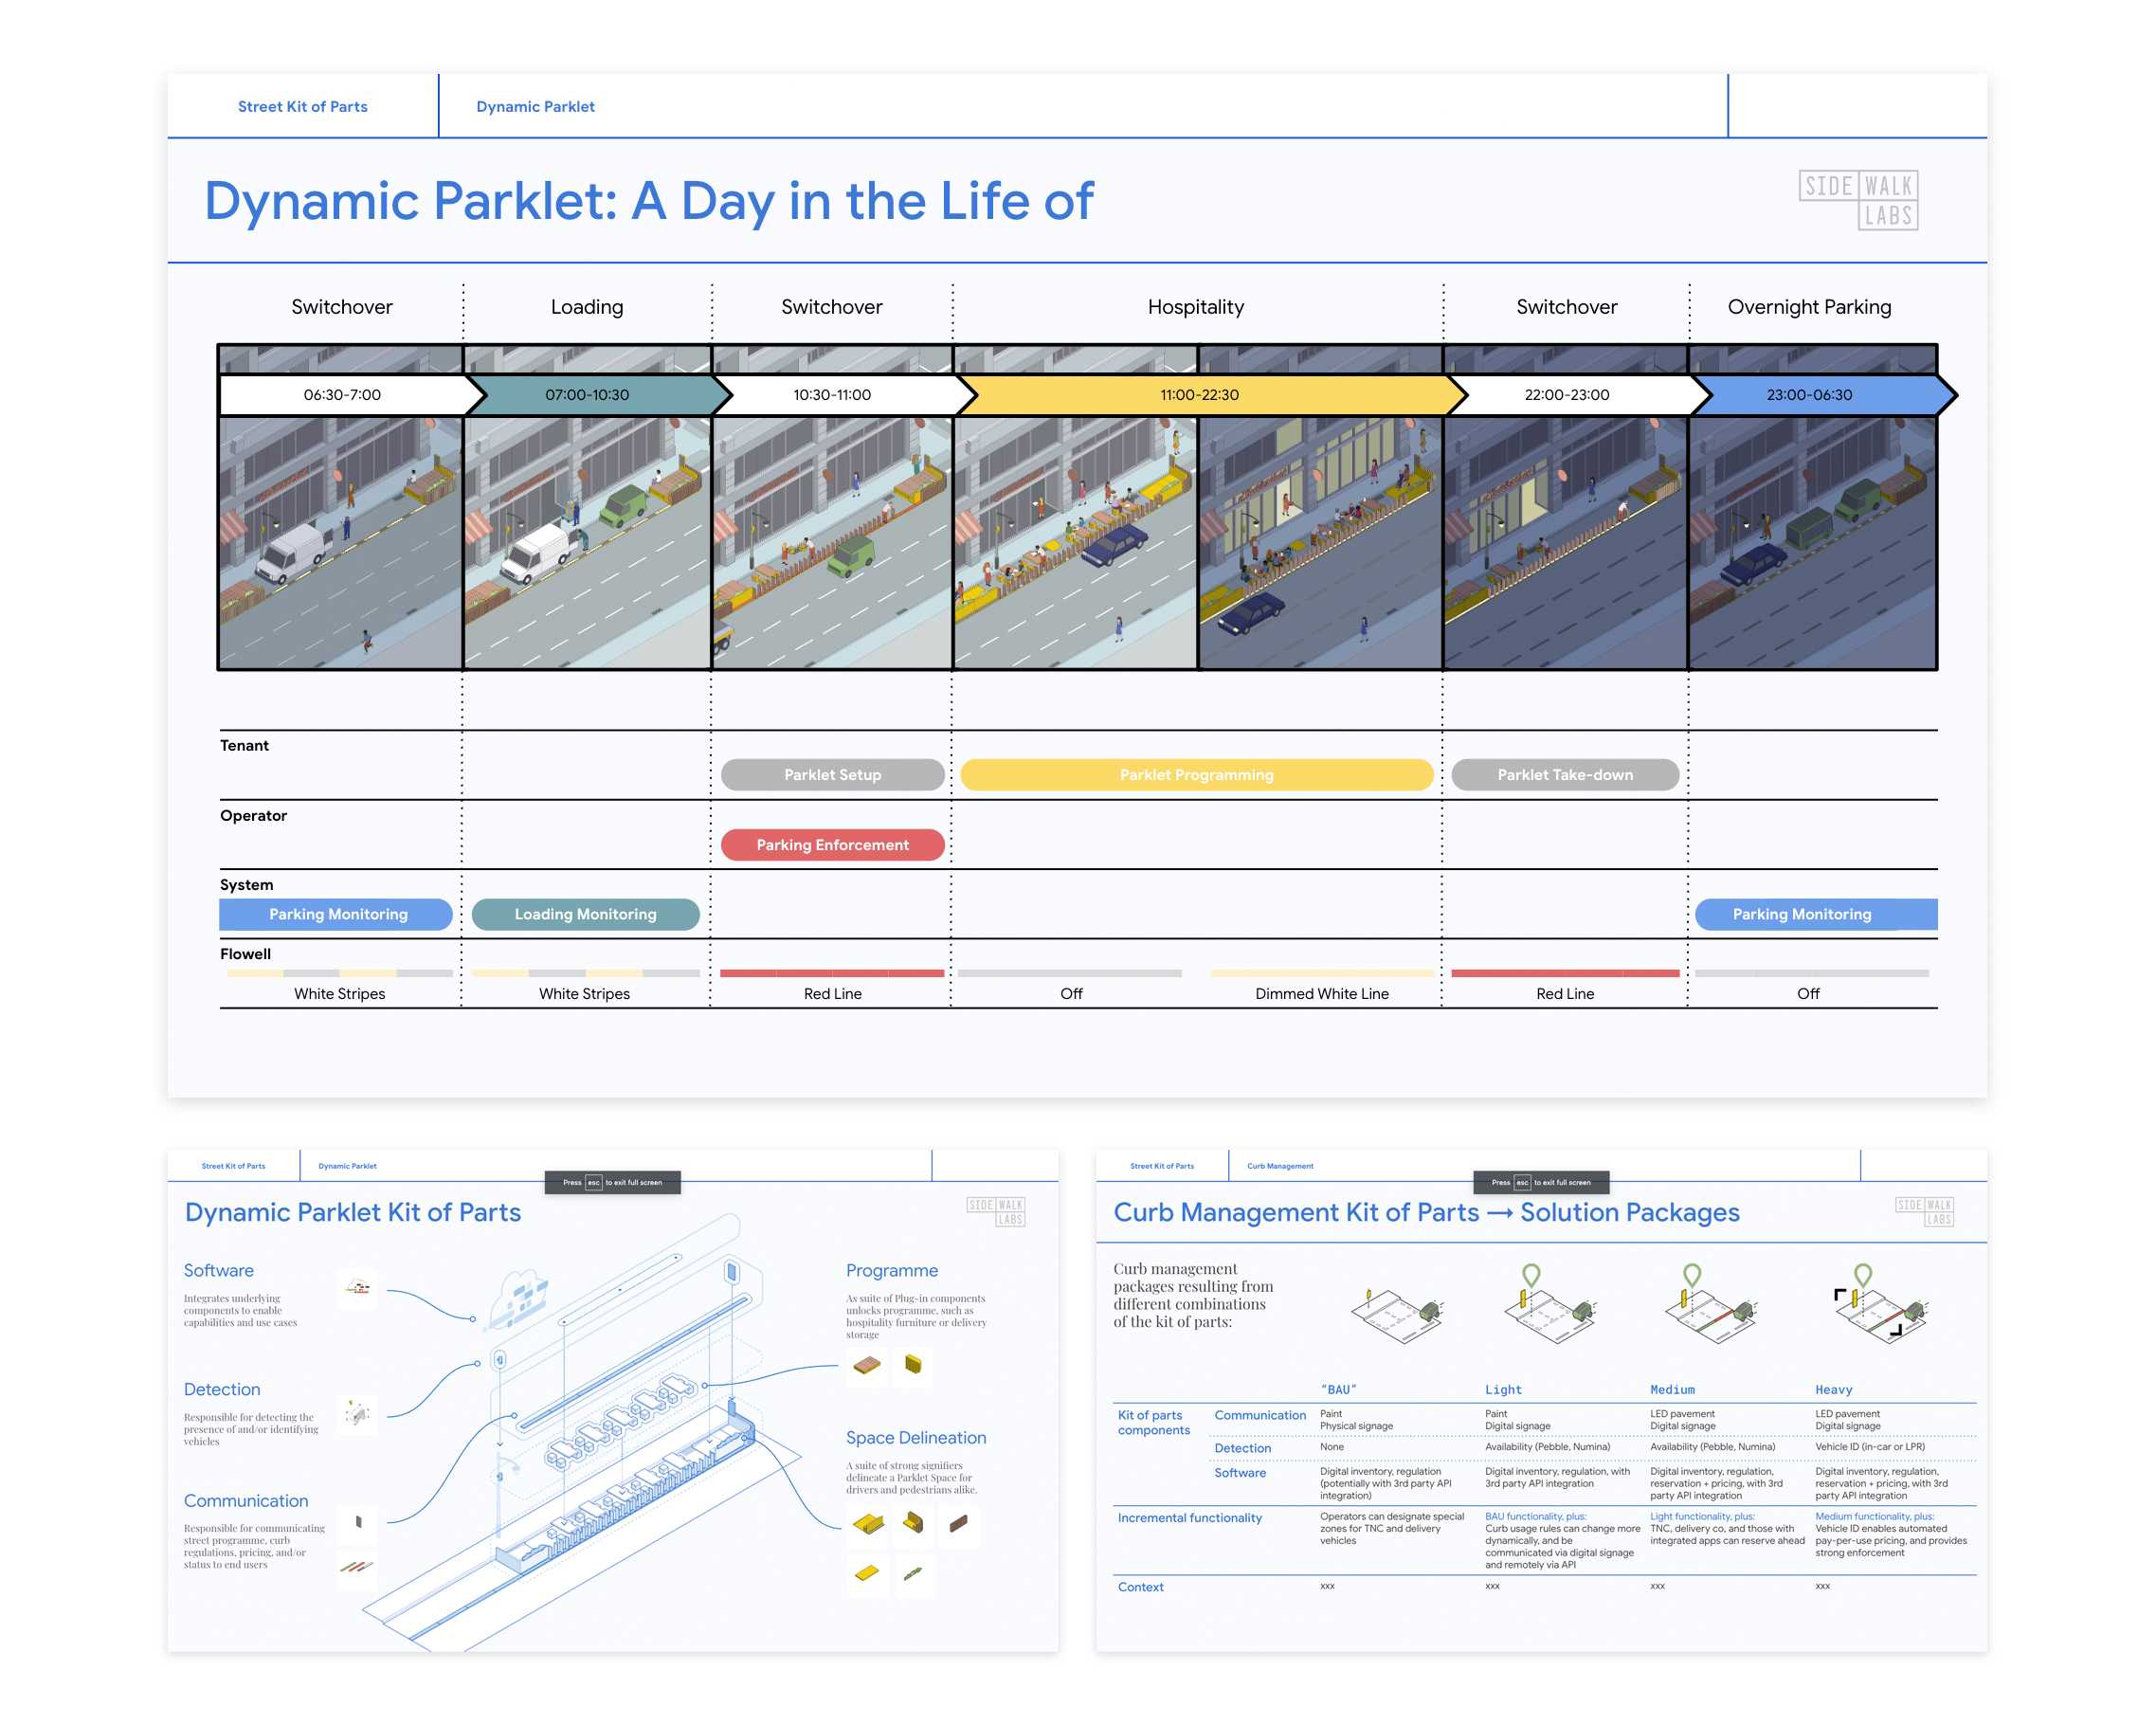Click the Dimmed White Line Flowell bar
Viewport: 2156px width, 1725px height.
(1321, 973)
